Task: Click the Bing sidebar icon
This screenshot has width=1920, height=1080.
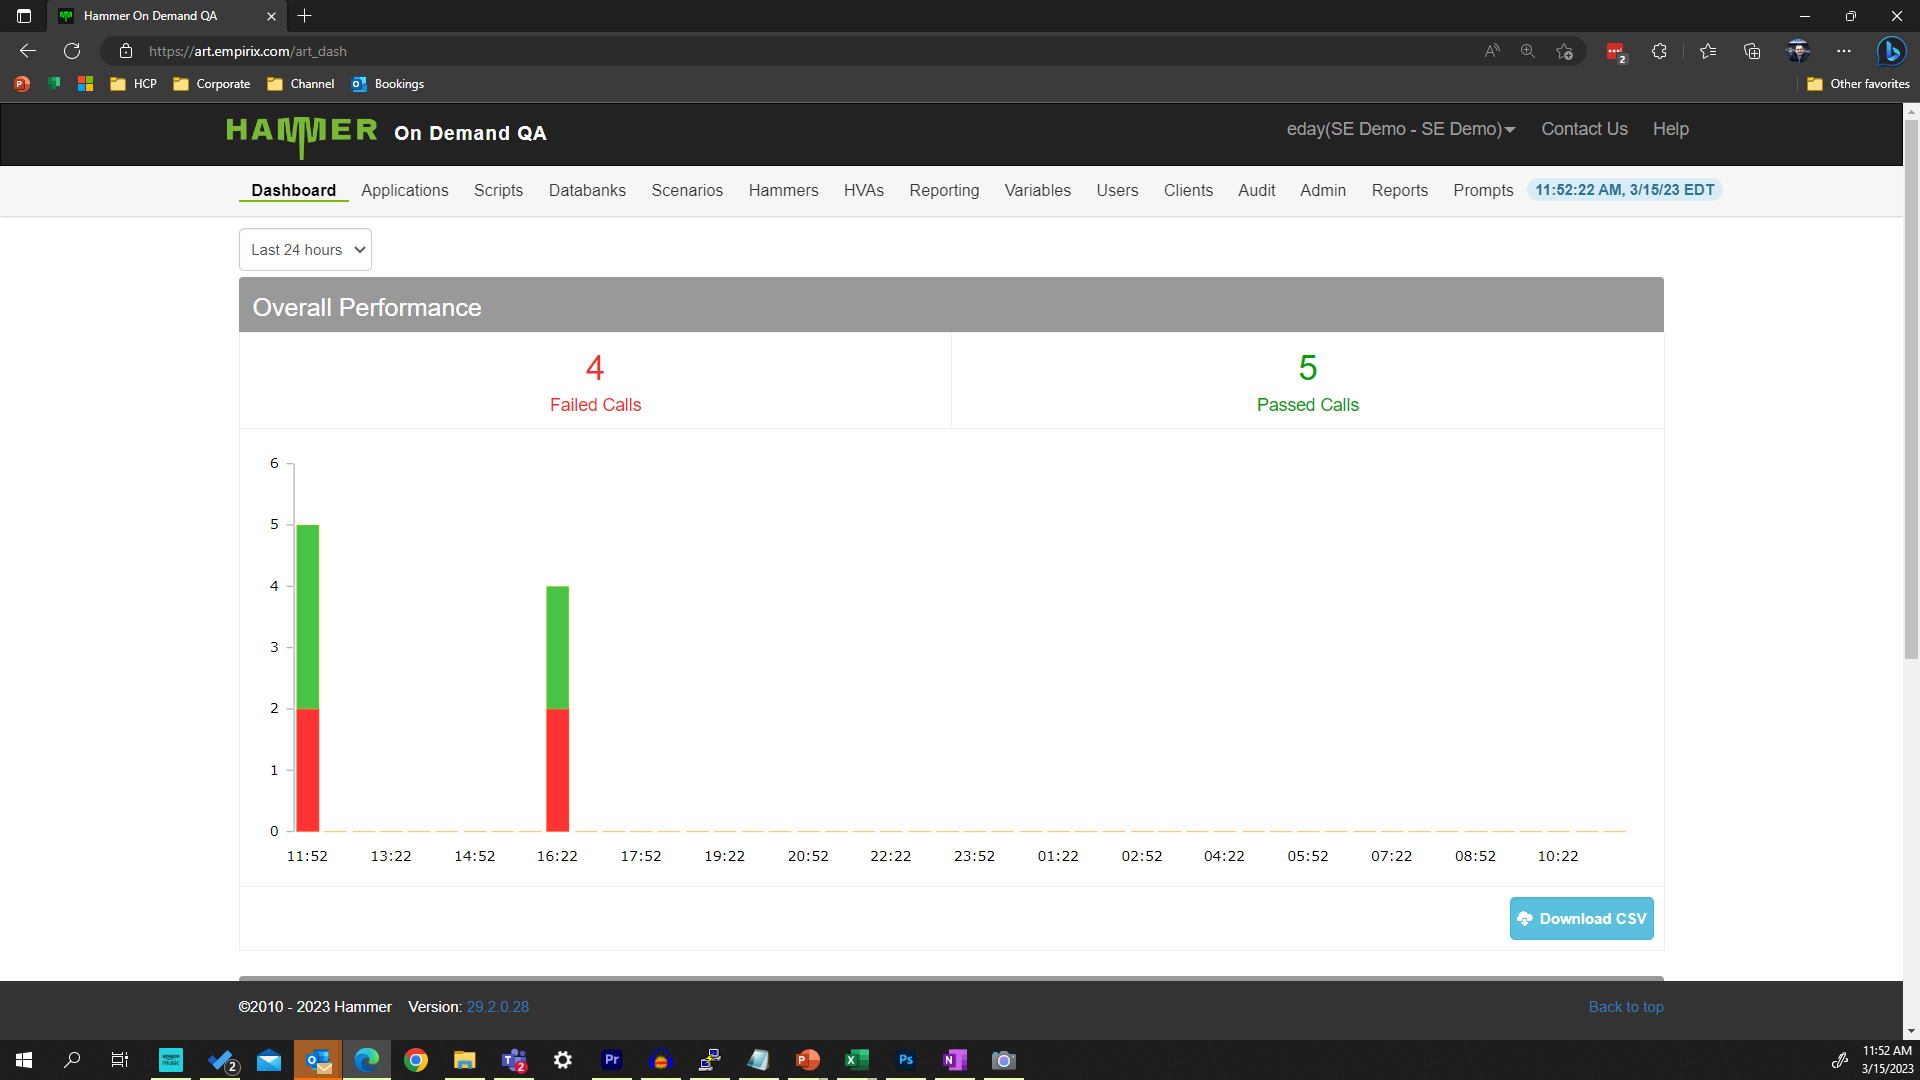Action: [1890, 51]
